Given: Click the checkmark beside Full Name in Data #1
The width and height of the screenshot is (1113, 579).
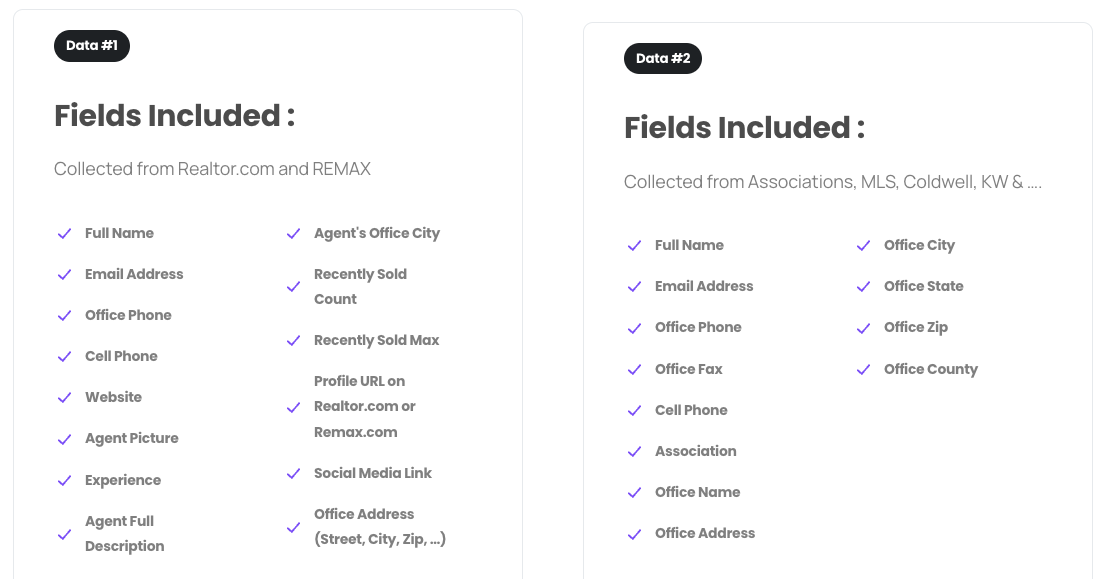Looking at the screenshot, I should pos(65,233).
